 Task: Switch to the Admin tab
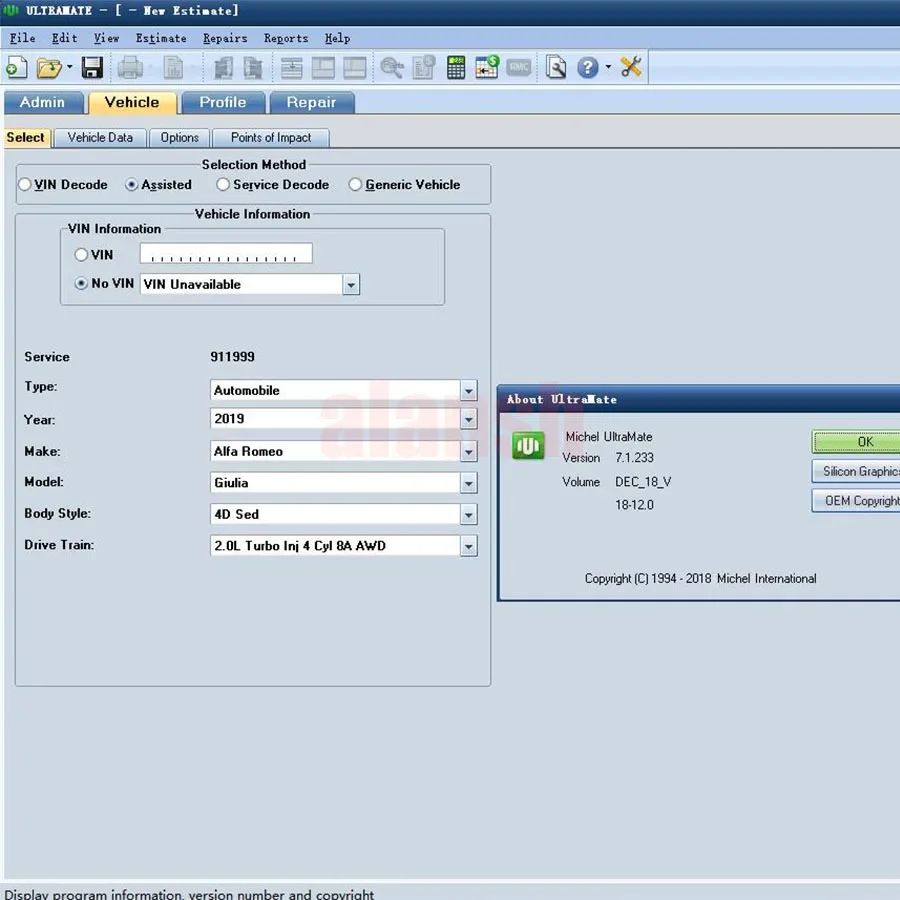[42, 102]
